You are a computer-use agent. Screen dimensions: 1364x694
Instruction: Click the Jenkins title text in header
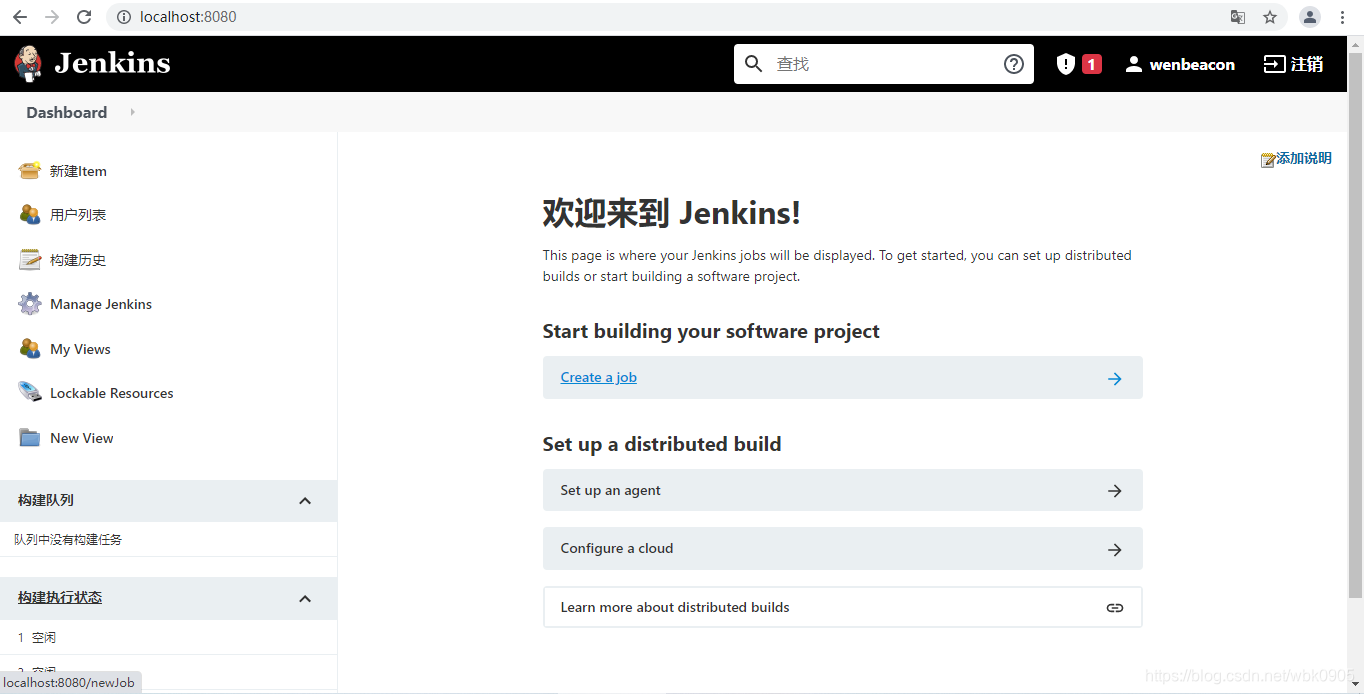(112, 63)
